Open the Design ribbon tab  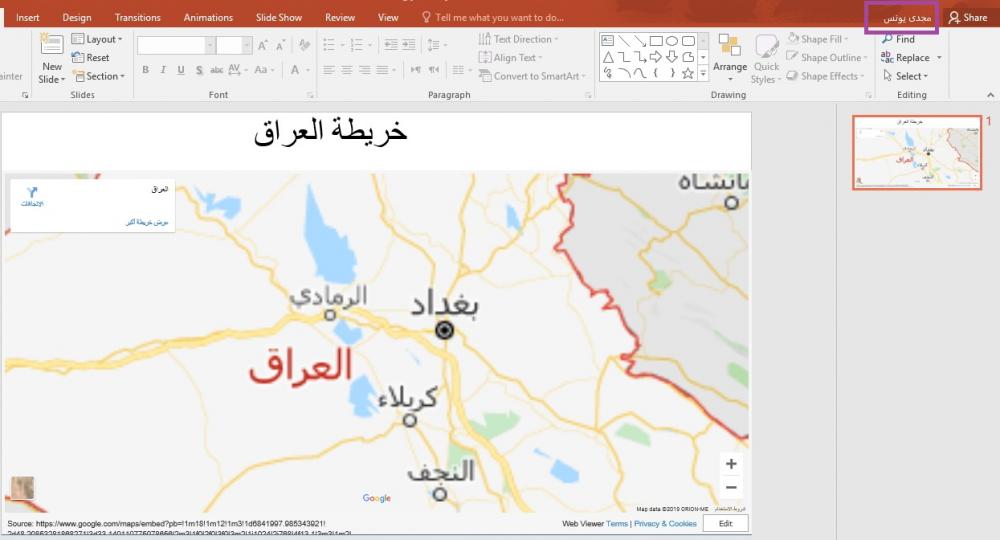[77, 17]
